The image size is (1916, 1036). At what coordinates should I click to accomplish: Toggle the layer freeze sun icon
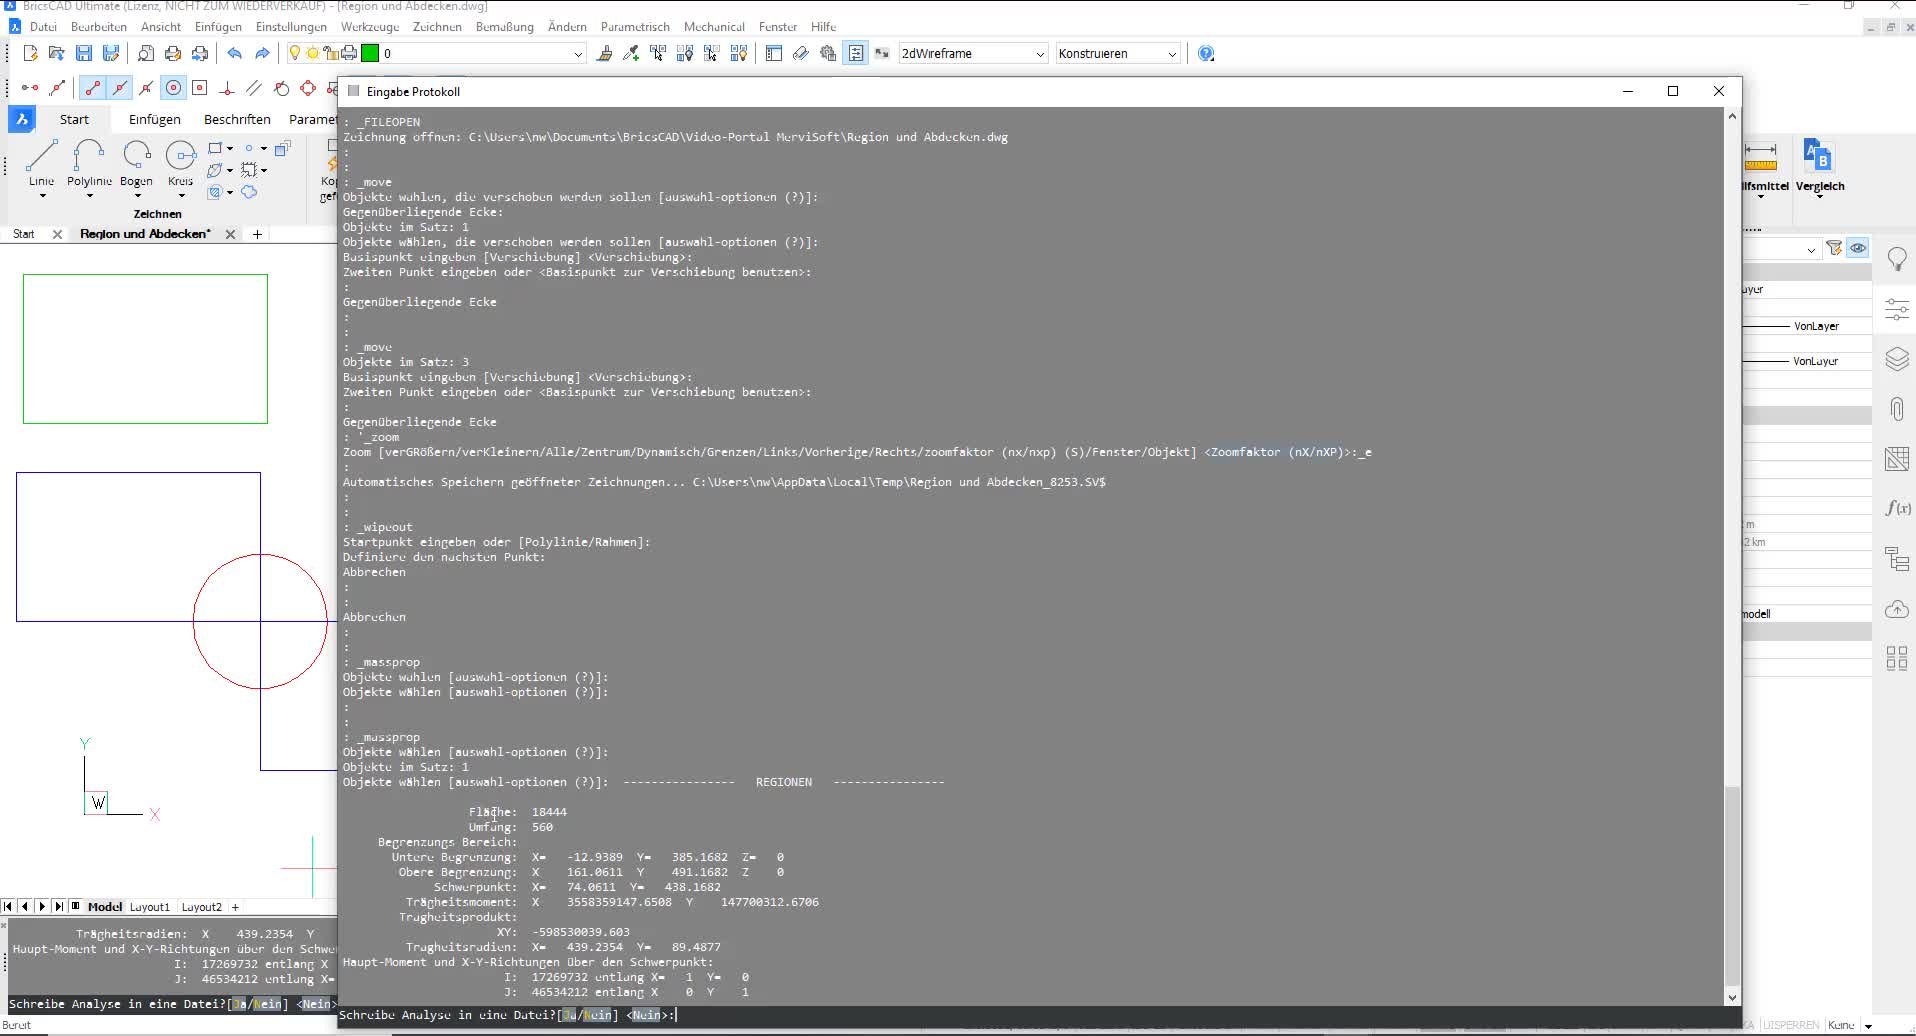tap(312, 53)
